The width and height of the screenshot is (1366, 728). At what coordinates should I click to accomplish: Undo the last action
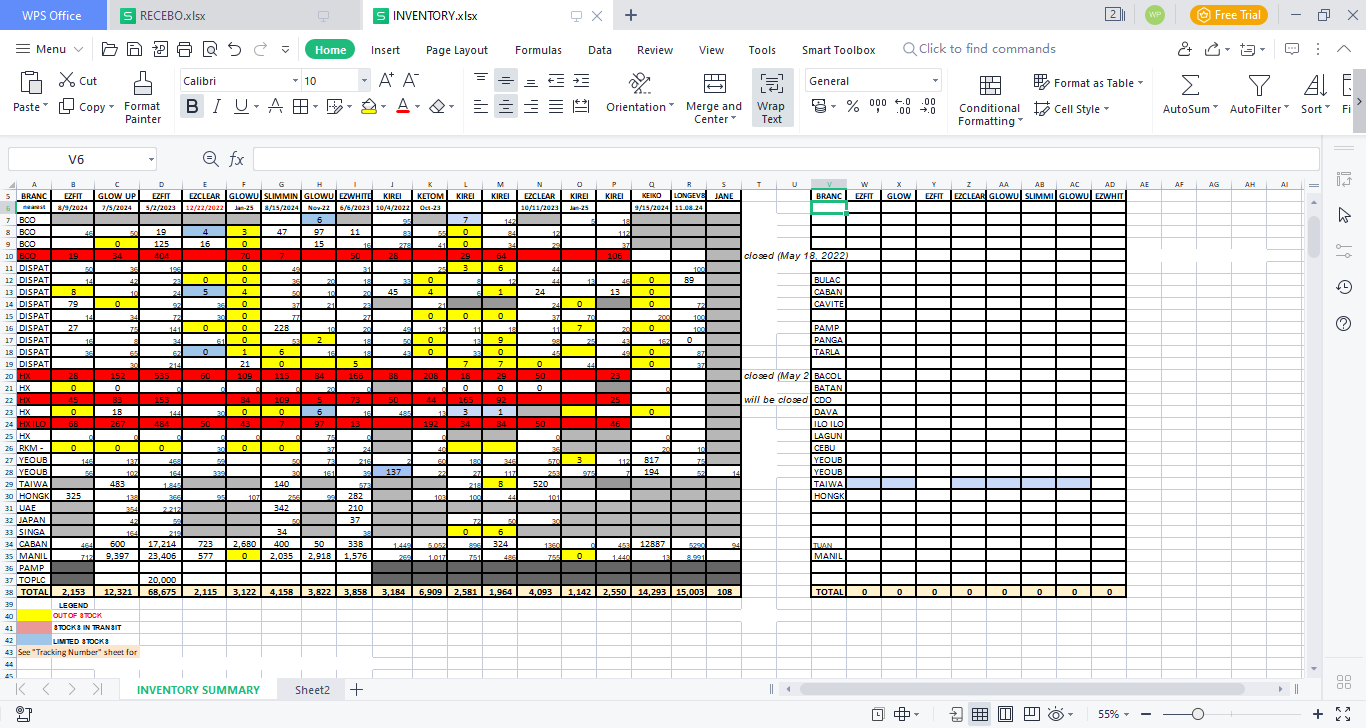pyautogui.click(x=235, y=49)
